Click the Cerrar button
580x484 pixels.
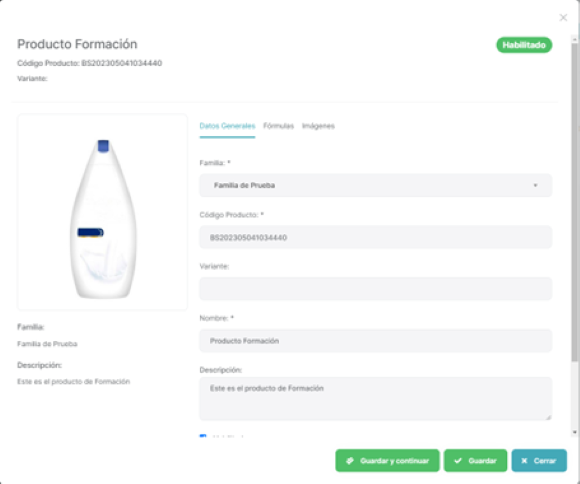tap(539, 460)
